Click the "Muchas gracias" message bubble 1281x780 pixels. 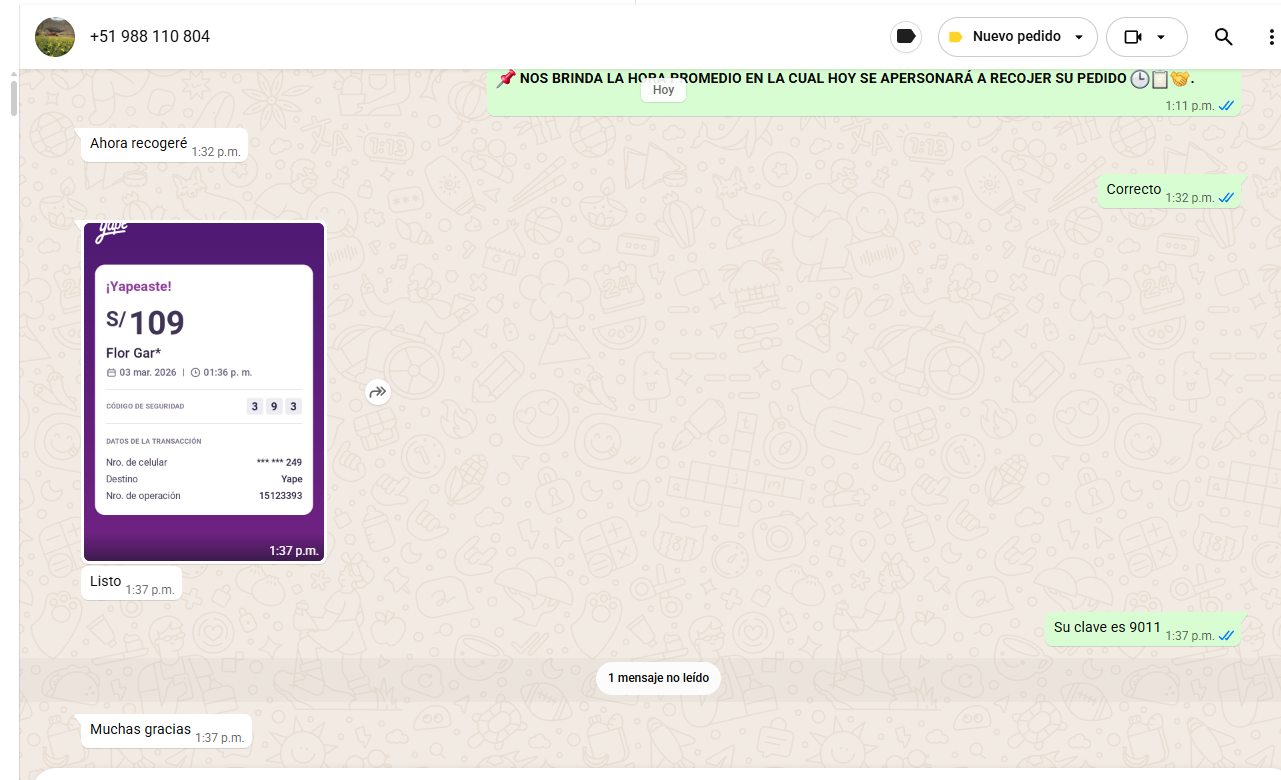141,730
